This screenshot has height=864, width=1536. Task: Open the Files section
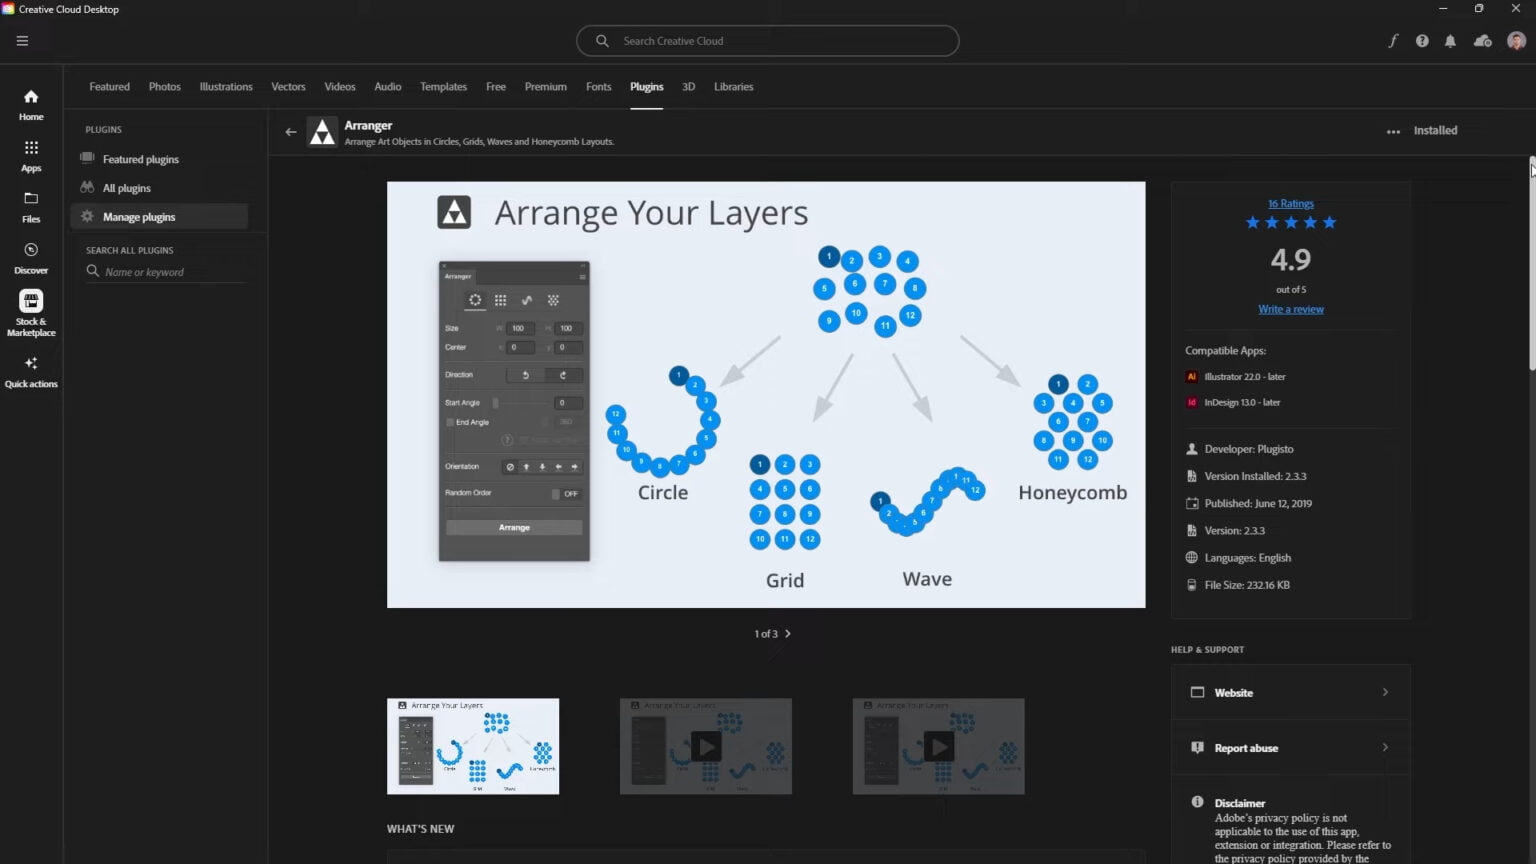[x=30, y=207]
